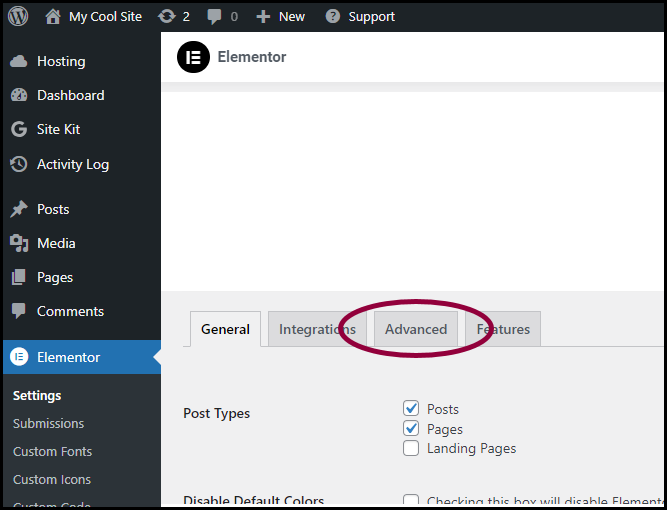
Task: Uncheck the Posts post type checkbox
Action: 411,408
